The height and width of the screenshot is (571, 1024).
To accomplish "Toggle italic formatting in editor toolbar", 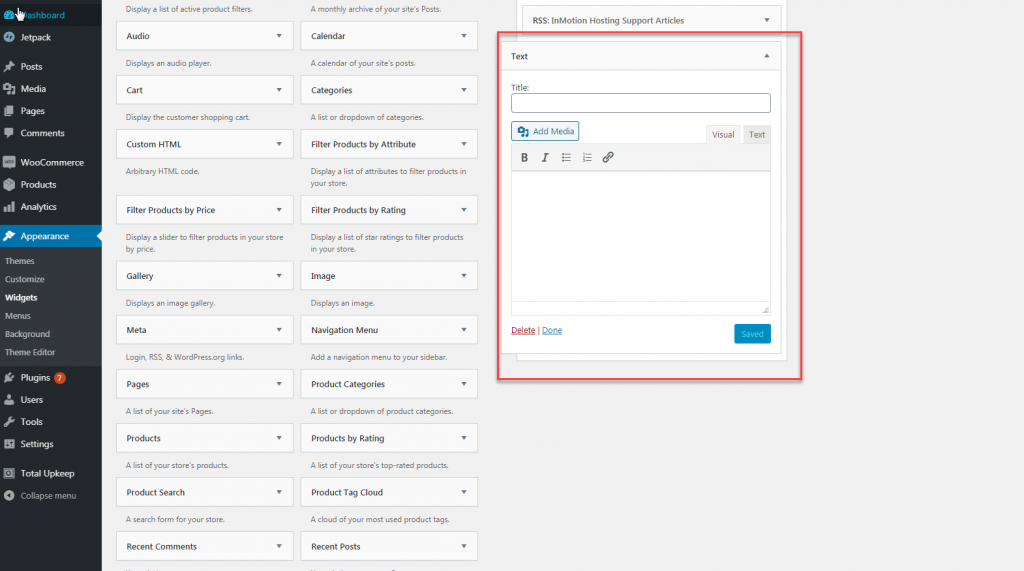I will (545, 157).
